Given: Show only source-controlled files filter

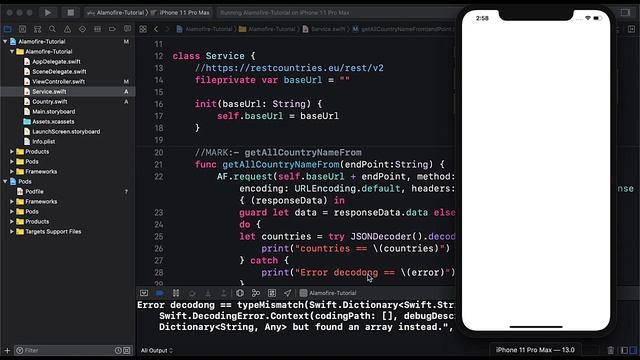Looking at the screenshot, I should pos(127,350).
